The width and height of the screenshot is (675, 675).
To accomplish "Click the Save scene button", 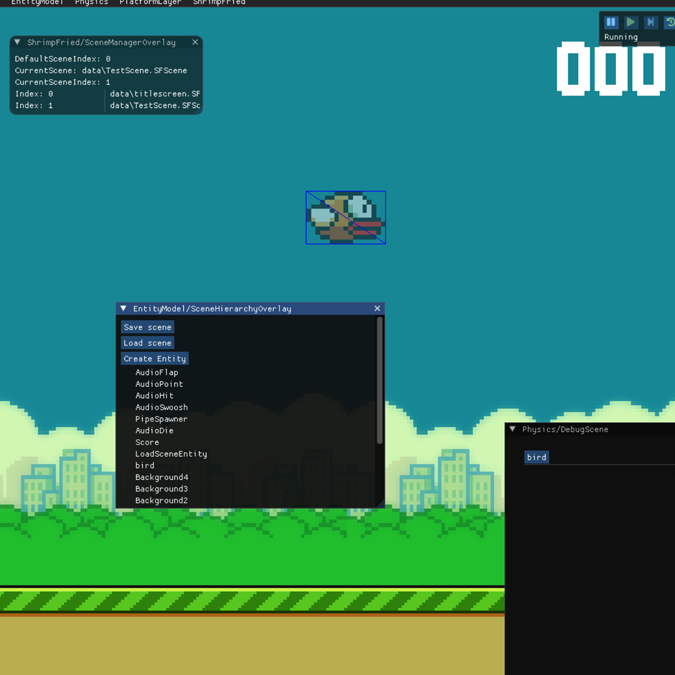I will click(147, 327).
